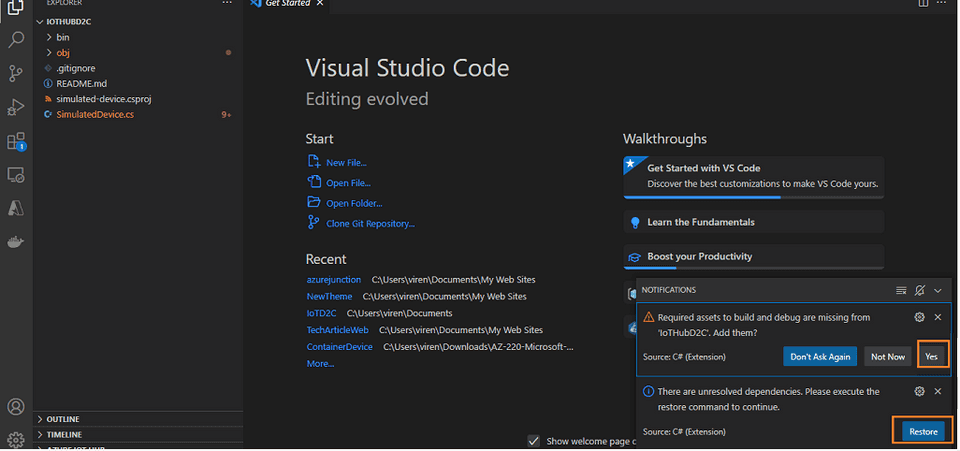
Task: Click Not Now button
Action: 888,356
